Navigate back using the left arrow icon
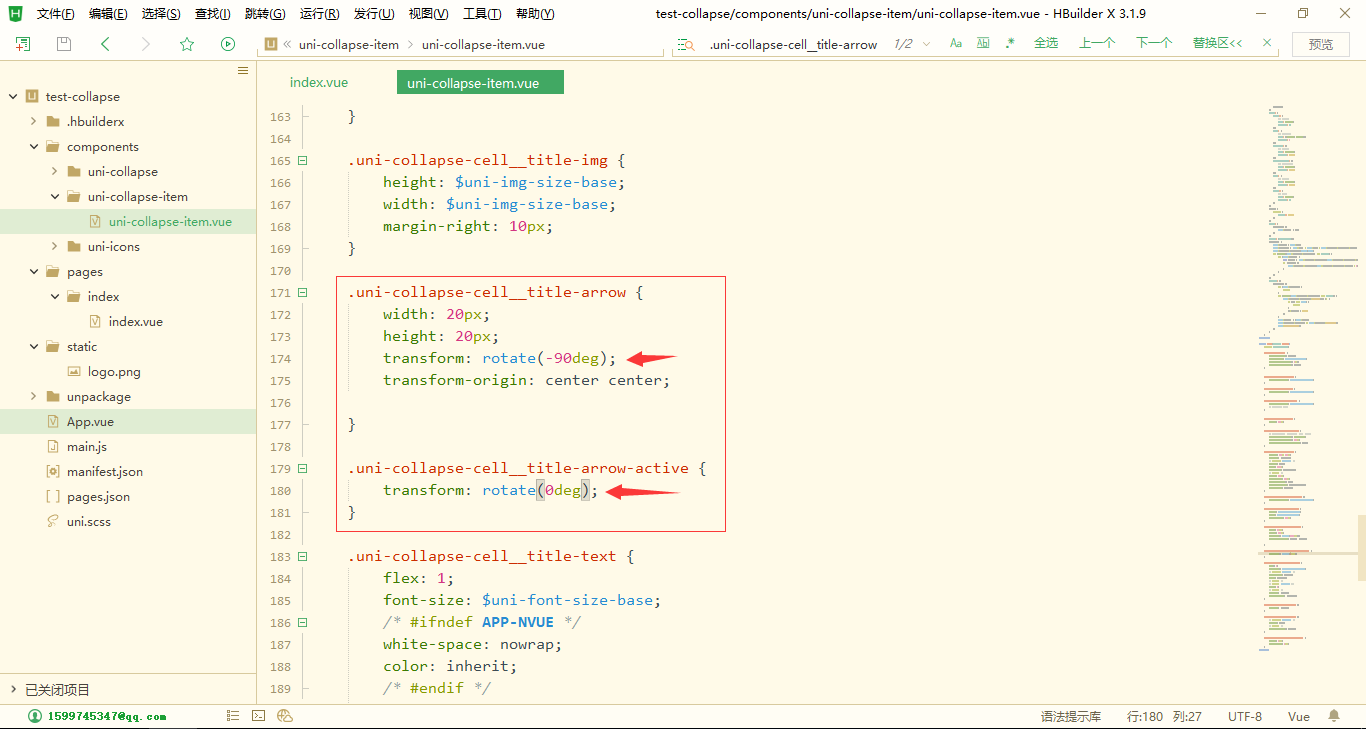This screenshot has width=1366, height=729. tap(104, 45)
